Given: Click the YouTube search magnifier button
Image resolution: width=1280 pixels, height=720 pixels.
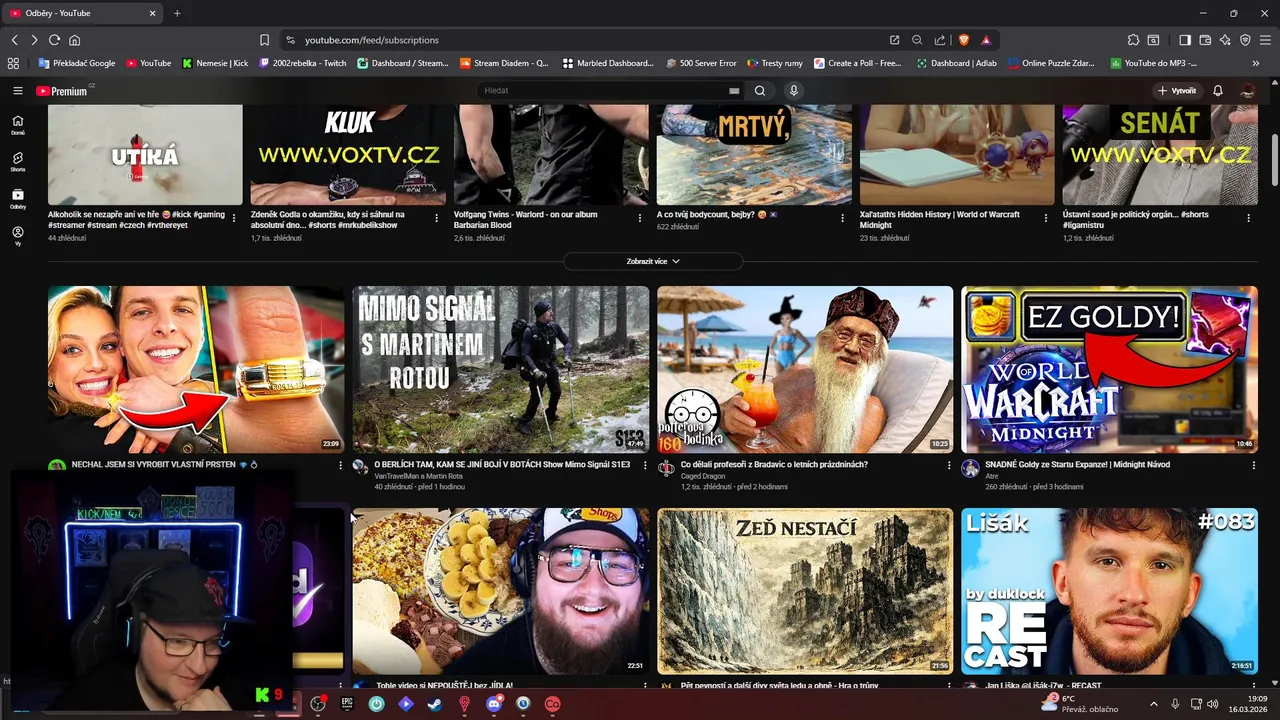Looking at the screenshot, I should tap(760, 90).
